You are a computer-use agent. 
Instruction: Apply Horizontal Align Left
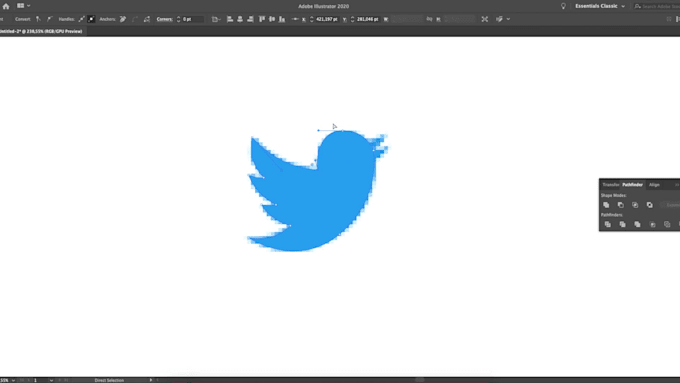[x=230, y=19]
